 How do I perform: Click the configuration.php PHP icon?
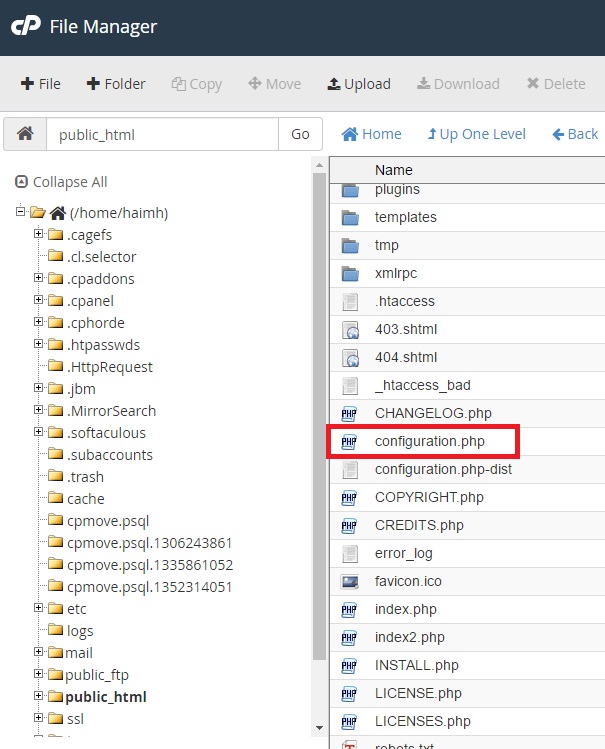point(349,442)
